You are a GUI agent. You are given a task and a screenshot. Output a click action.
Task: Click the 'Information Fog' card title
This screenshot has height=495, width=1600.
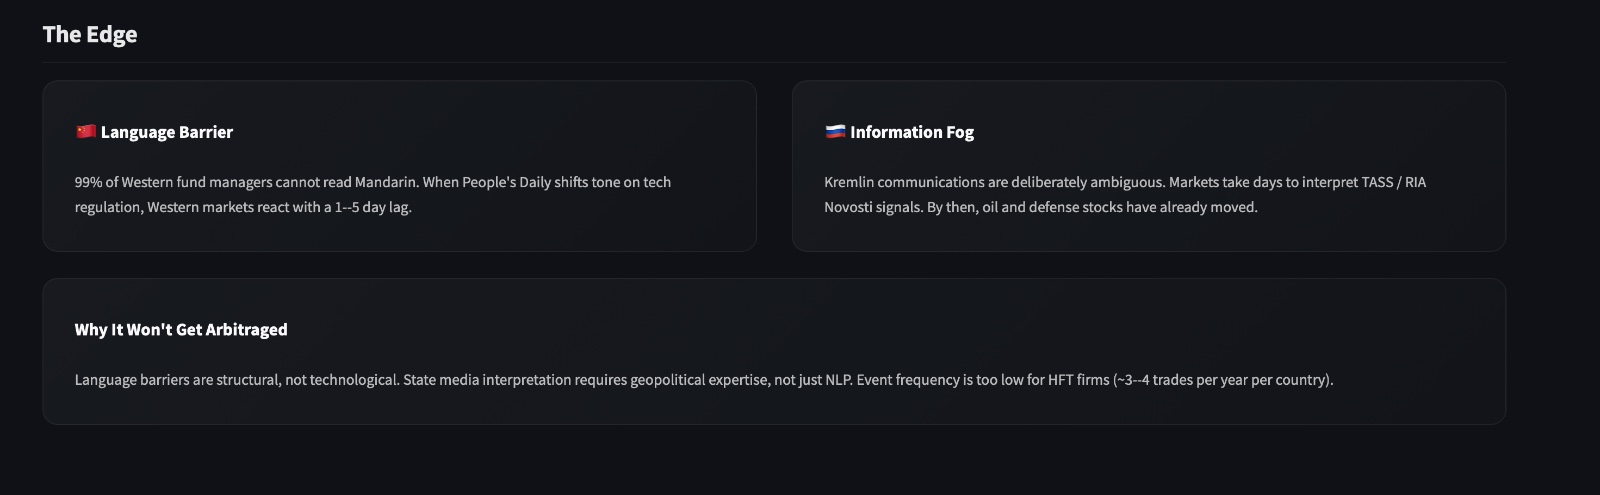pos(911,132)
